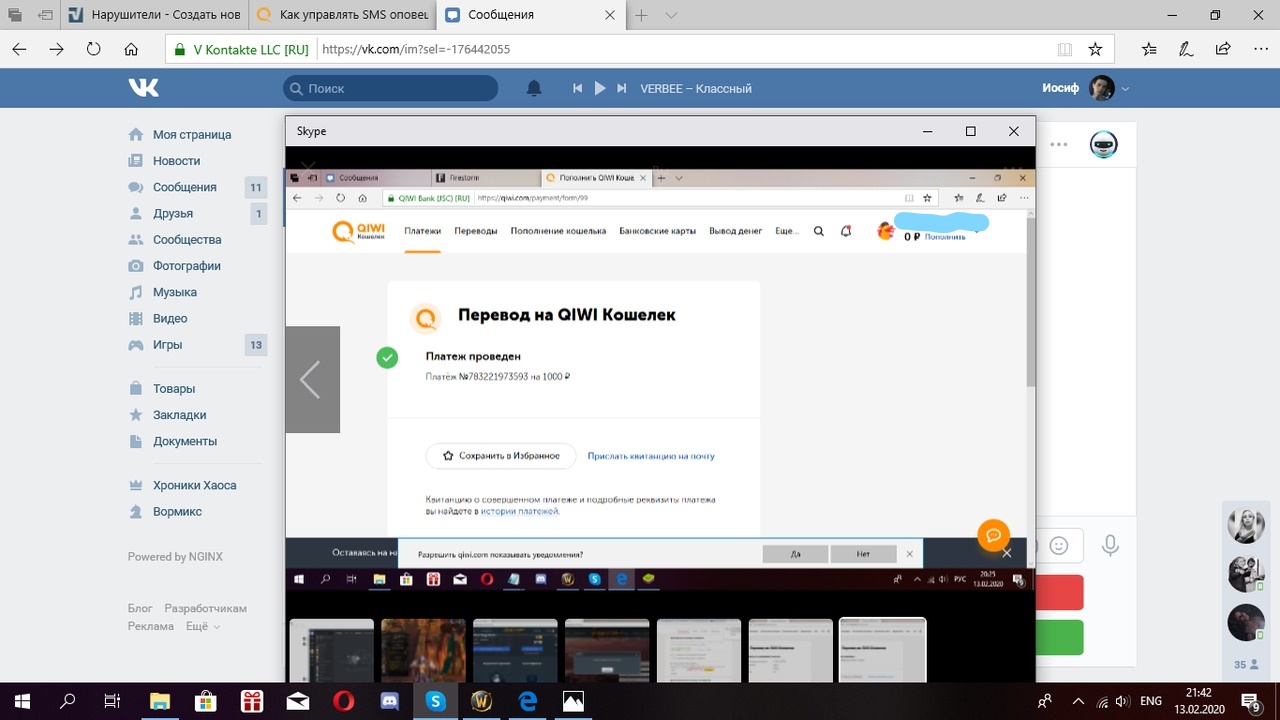Expand the profile menu chevron next to avatar
This screenshot has width=1280, height=720.
tap(1125, 89)
